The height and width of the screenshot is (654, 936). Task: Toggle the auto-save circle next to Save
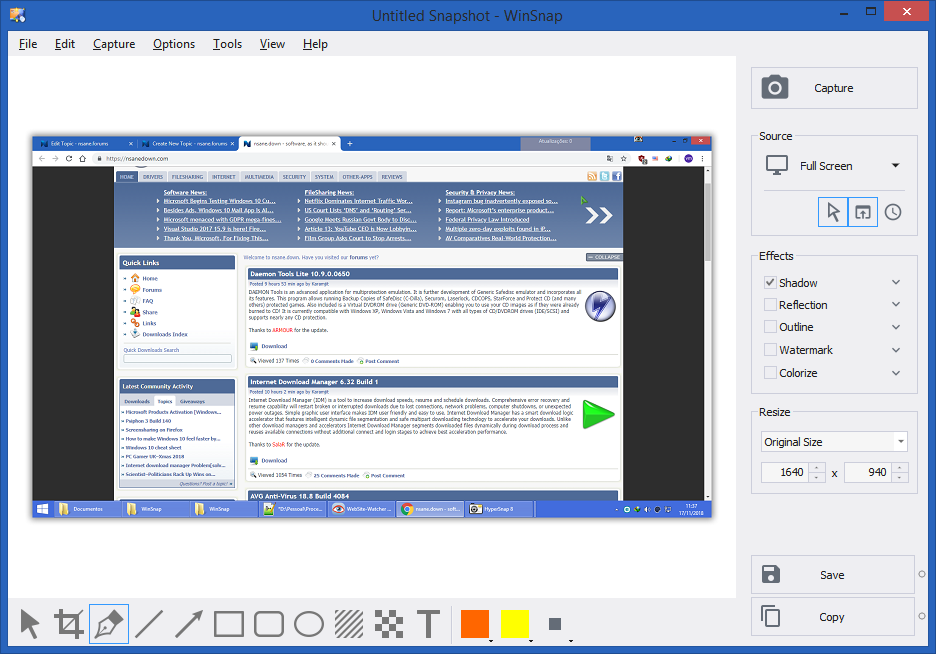point(922,574)
